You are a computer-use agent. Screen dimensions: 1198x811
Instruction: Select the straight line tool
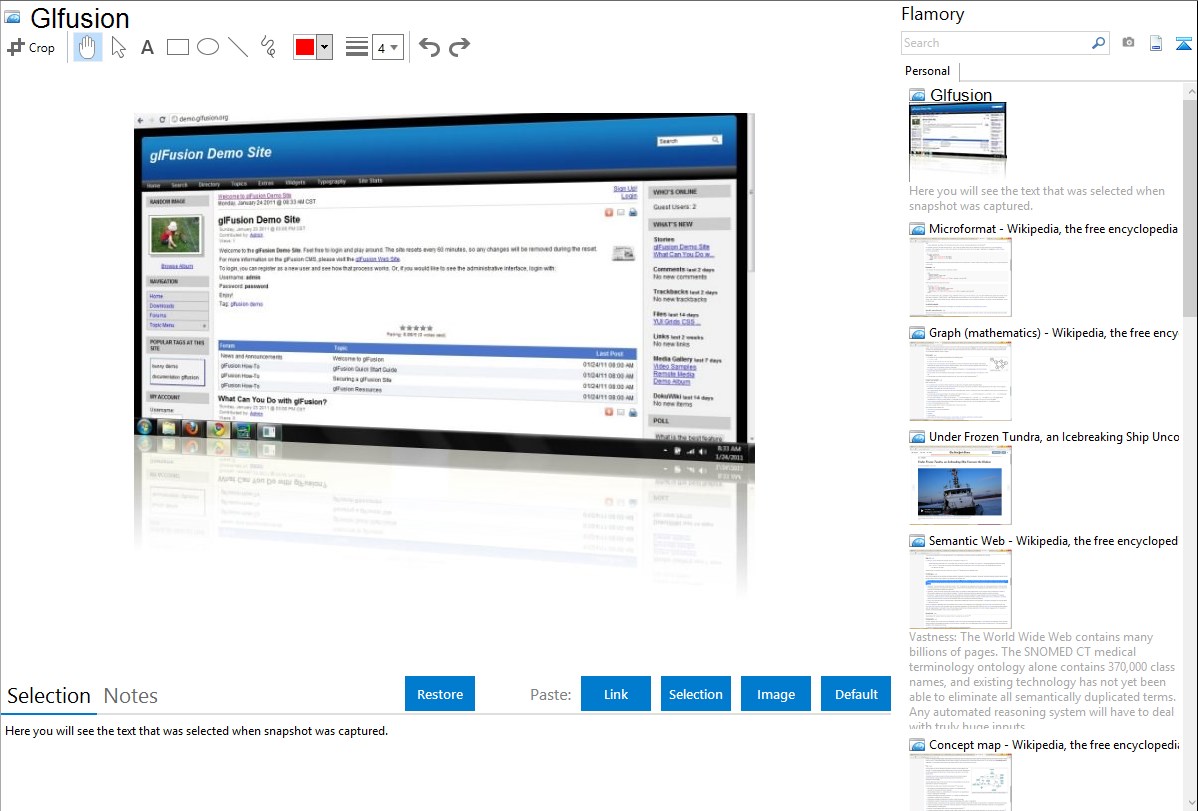pos(238,47)
